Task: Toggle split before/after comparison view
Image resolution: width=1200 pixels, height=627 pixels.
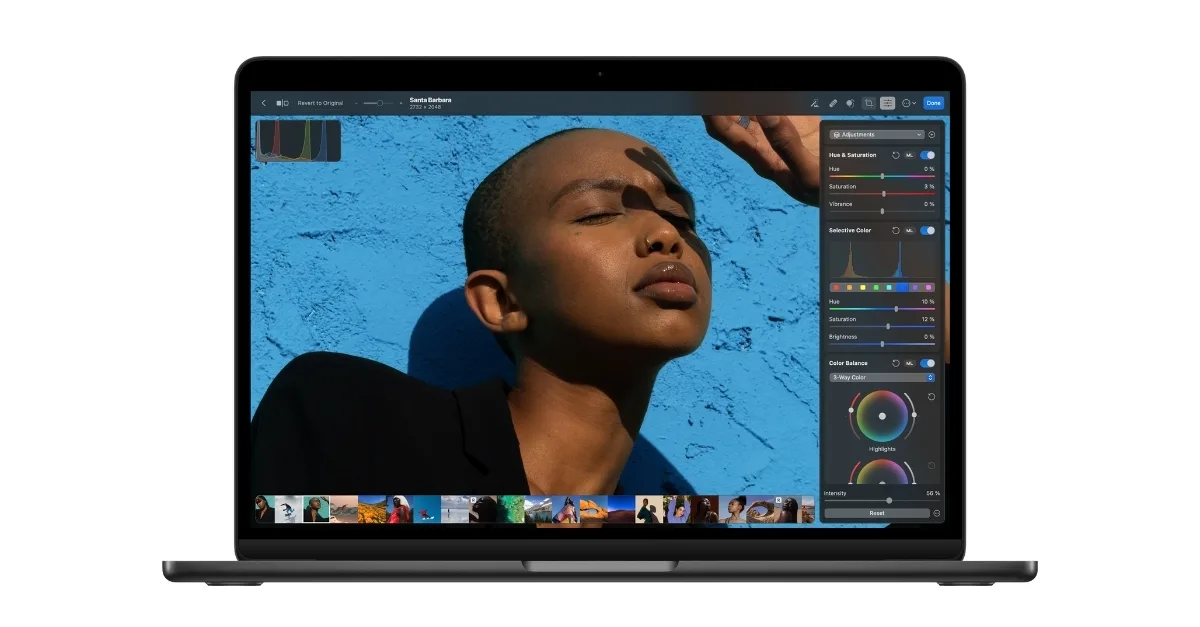Action: [x=282, y=103]
